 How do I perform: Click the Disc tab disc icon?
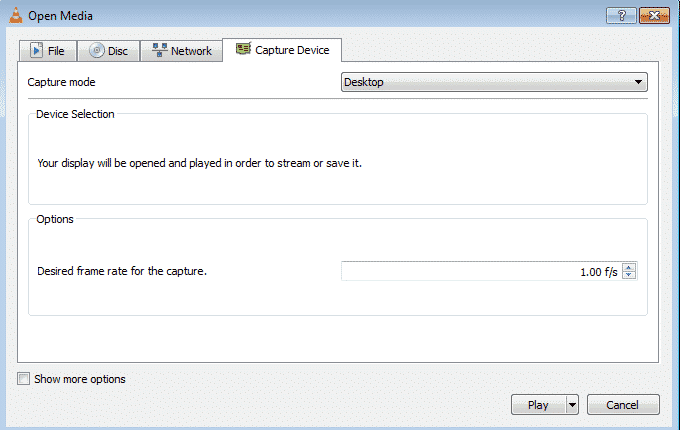(97, 51)
